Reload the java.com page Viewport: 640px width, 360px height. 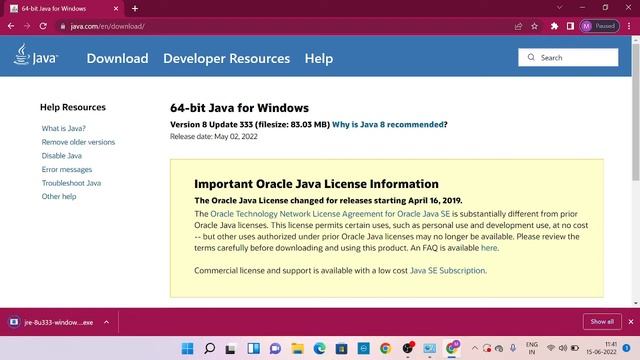click(43, 26)
